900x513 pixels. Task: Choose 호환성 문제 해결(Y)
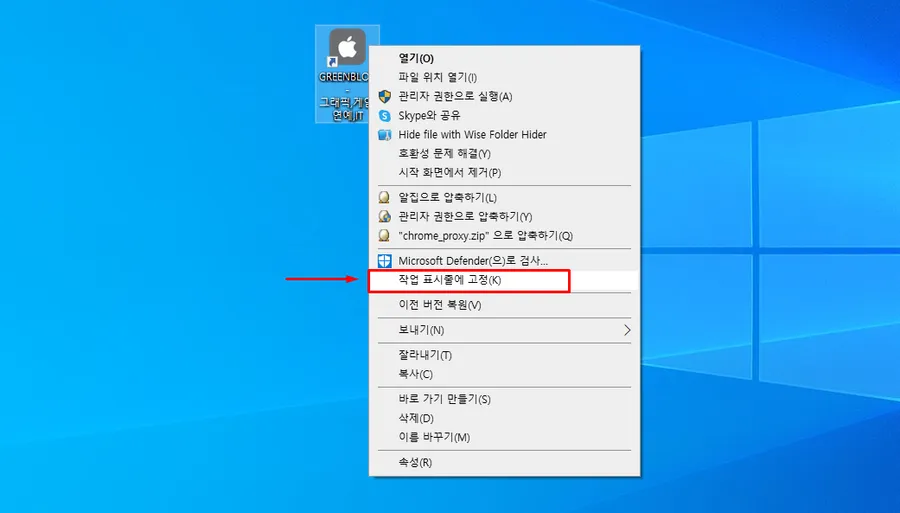pos(504,154)
